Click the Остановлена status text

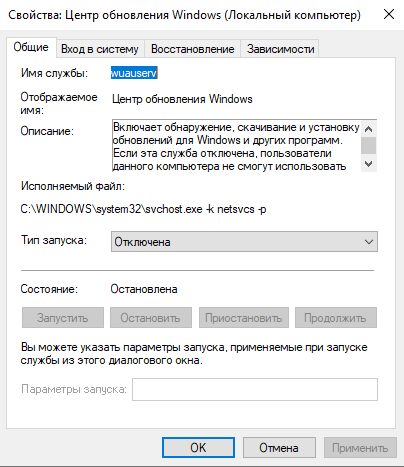pos(144,289)
